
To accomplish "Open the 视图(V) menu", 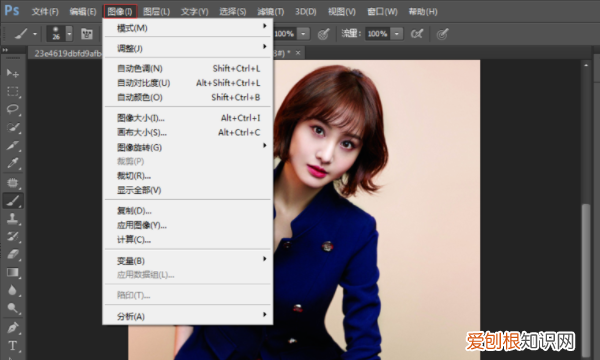I will (342, 11).
